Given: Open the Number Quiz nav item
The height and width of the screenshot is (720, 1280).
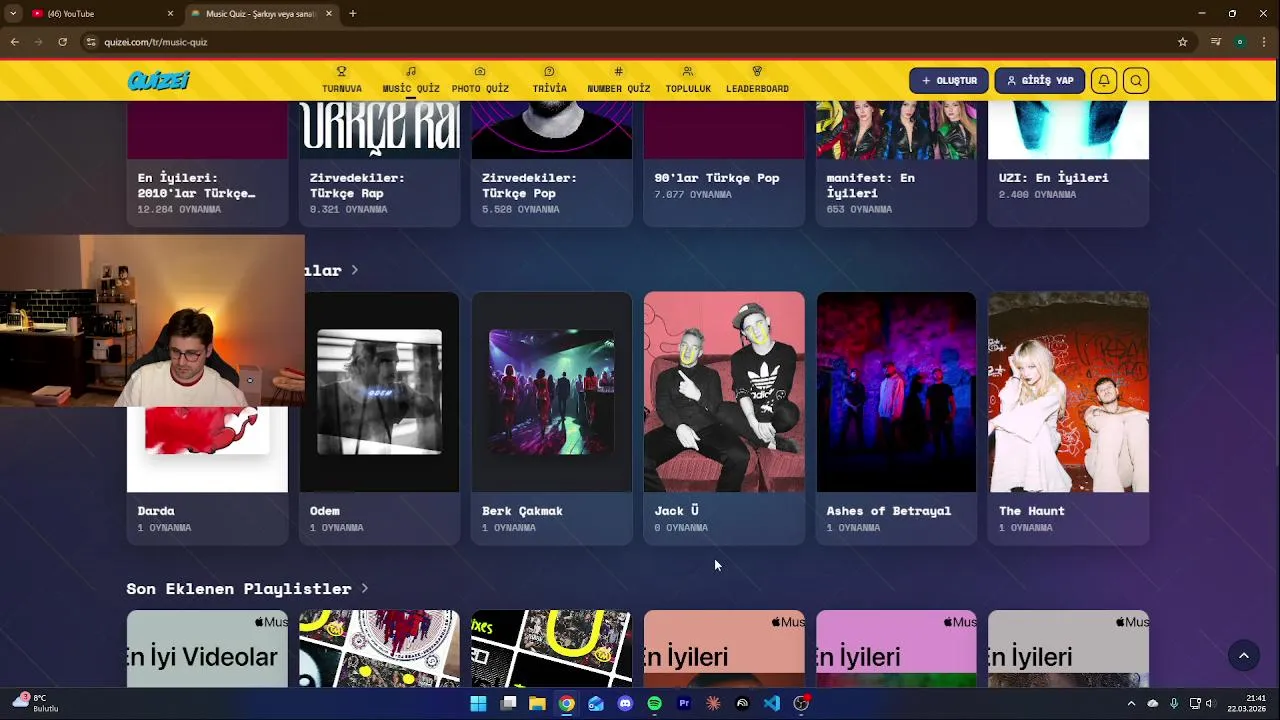Looking at the screenshot, I should coord(618,80).
